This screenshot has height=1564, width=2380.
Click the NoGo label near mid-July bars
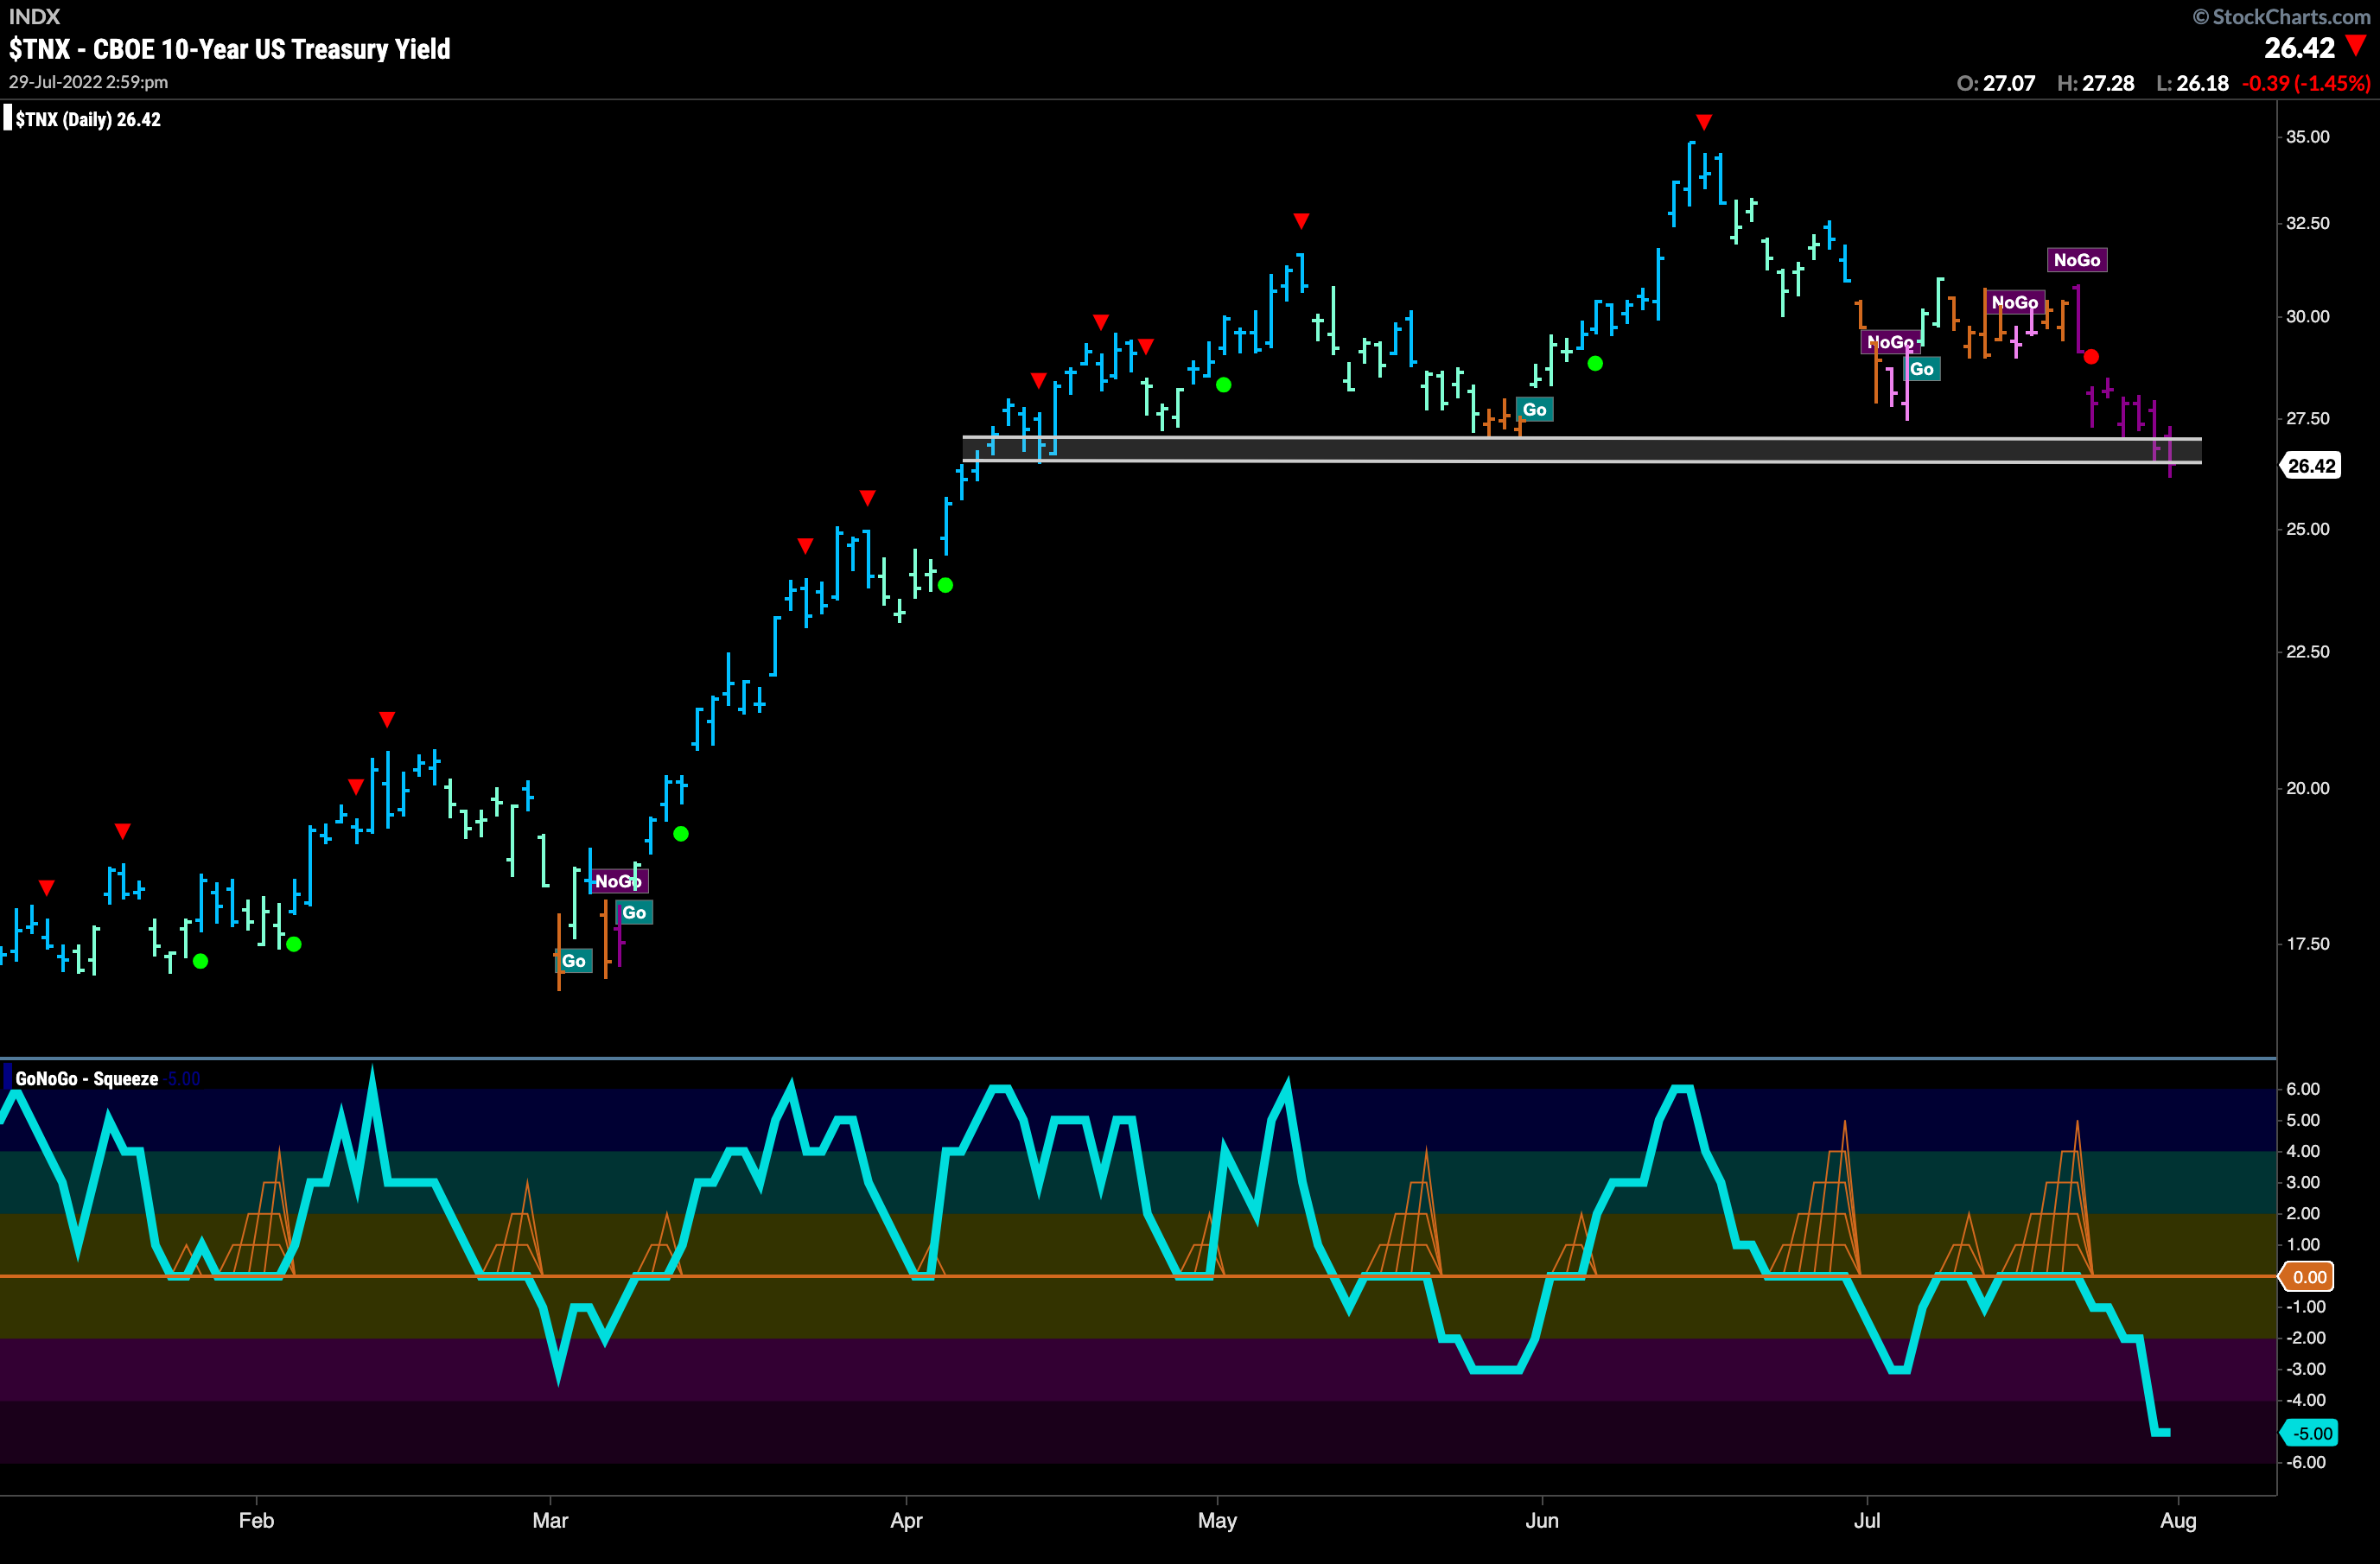point(2015,302)
